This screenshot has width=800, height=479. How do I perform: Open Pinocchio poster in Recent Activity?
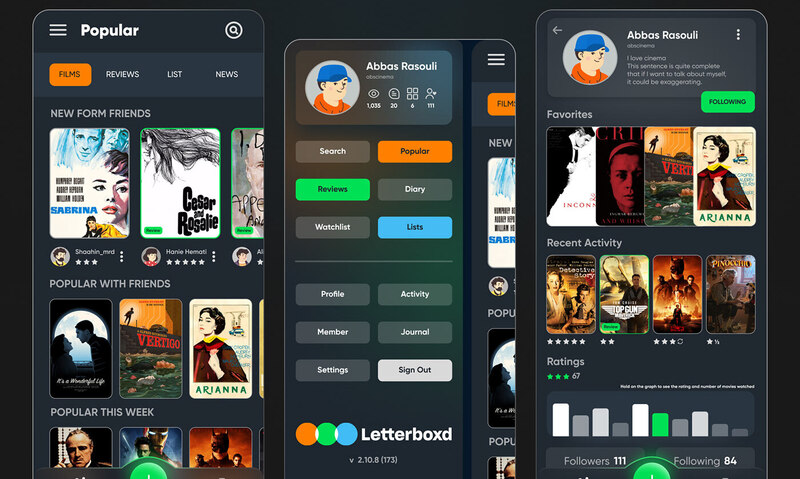coord(731,294)
